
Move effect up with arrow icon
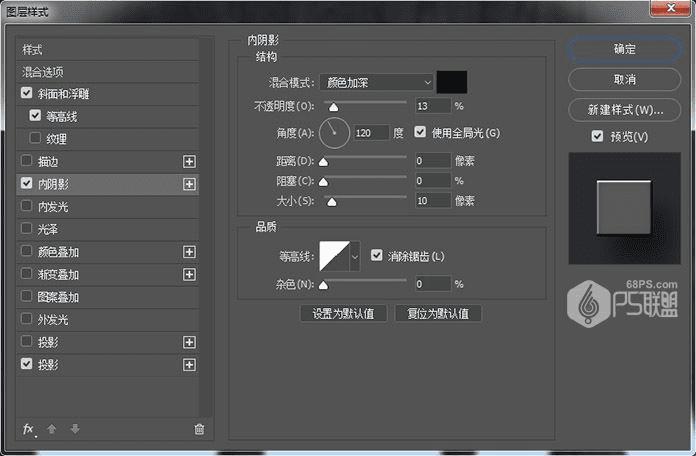click(51, 429)
